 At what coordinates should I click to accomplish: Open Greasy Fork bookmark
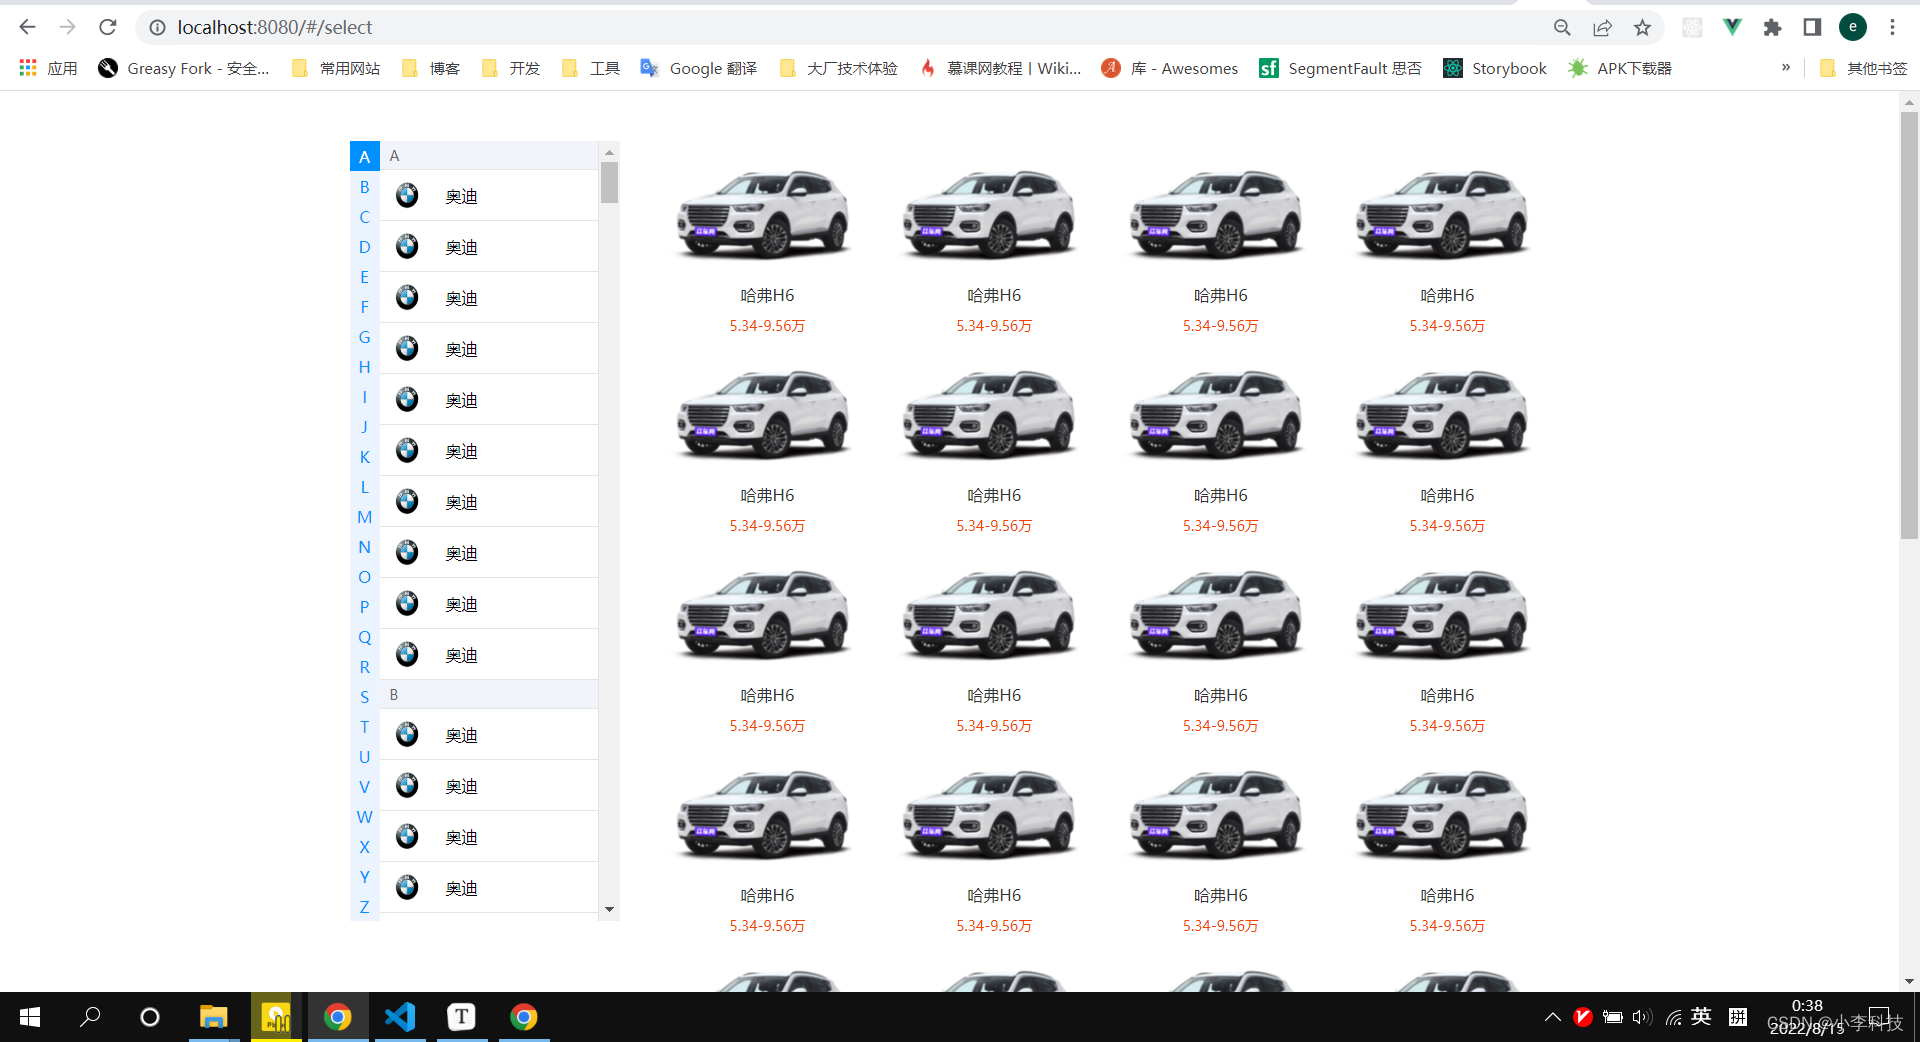(184, 68)
